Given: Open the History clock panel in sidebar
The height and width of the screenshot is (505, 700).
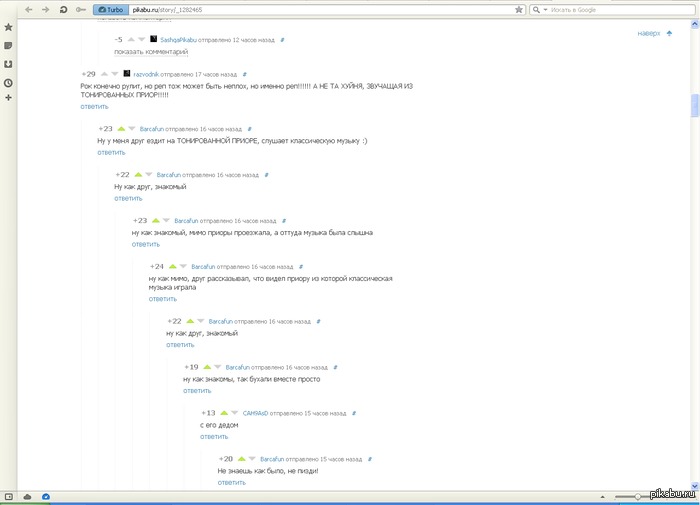Looking at the screenshot, I should pos(8,82).
